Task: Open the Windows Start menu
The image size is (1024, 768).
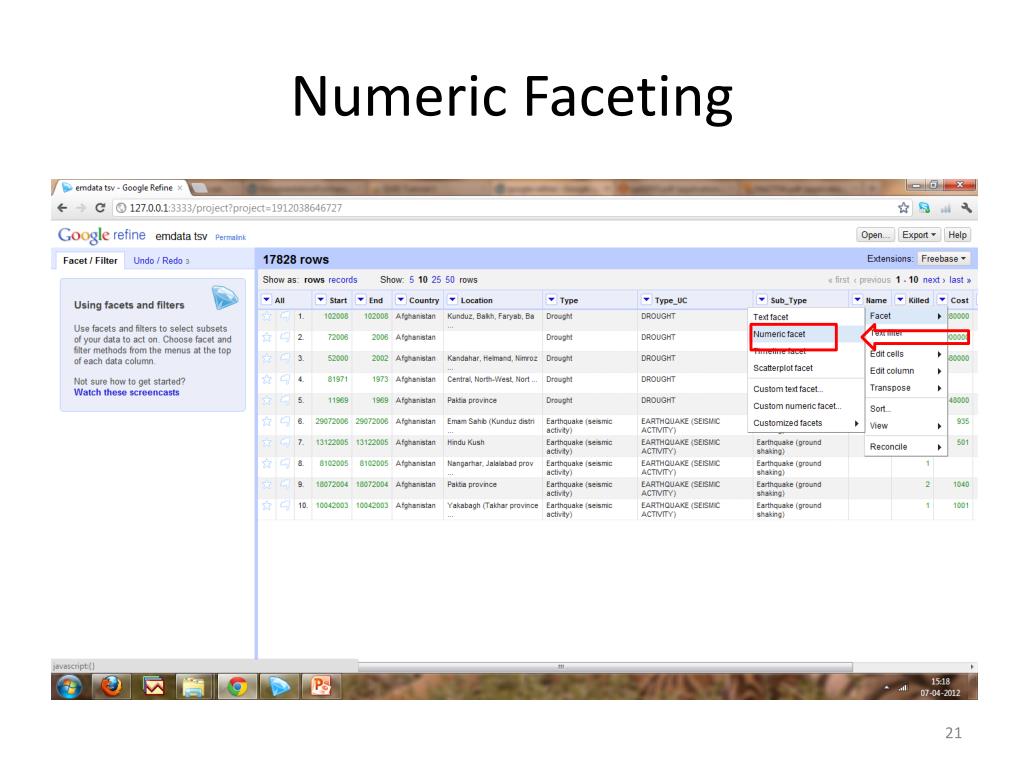Action: click(x=69, y=686)
